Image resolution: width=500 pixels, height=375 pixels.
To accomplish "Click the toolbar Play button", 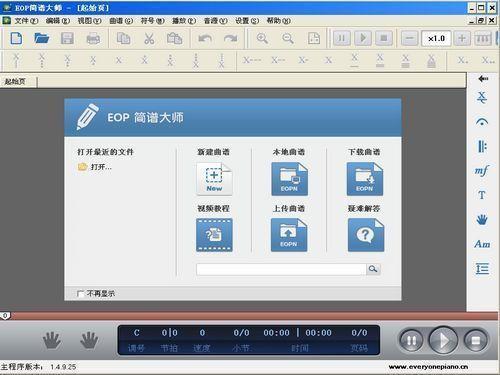I will tap(363, 38).
